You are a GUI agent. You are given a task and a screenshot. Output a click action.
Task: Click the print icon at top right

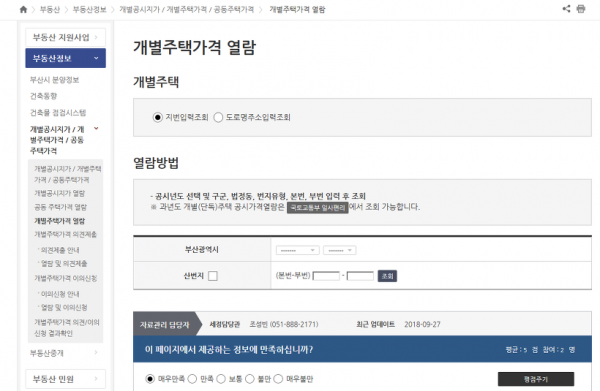click(581, 9)
